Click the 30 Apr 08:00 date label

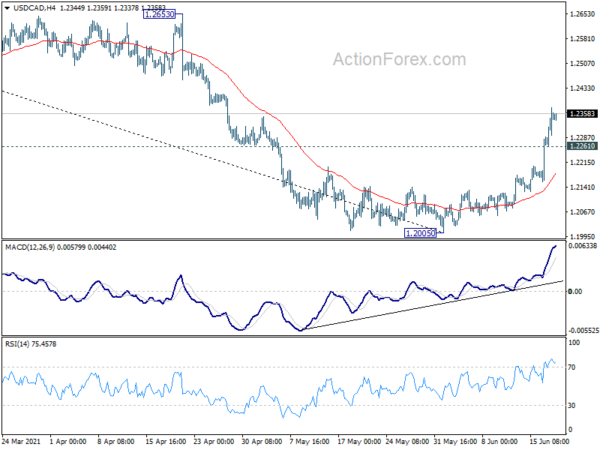click(x=262, y=442)
